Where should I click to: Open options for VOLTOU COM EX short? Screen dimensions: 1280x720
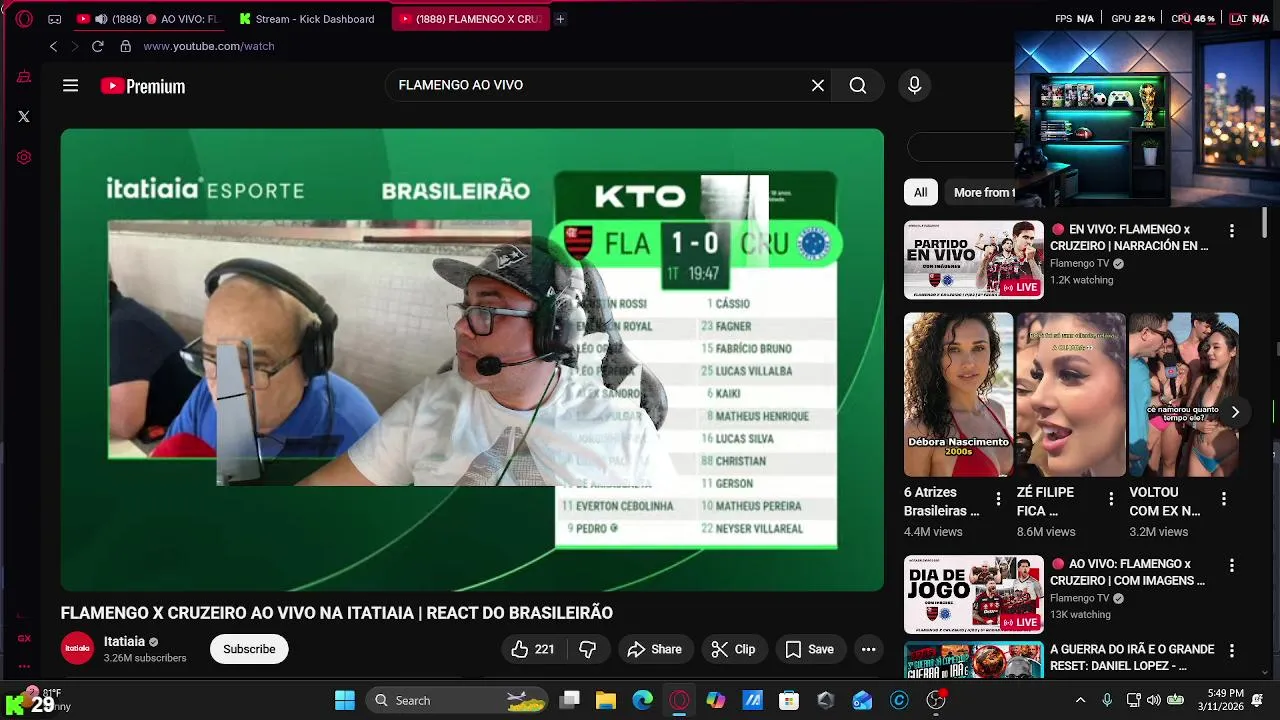tap(1224, 498)
